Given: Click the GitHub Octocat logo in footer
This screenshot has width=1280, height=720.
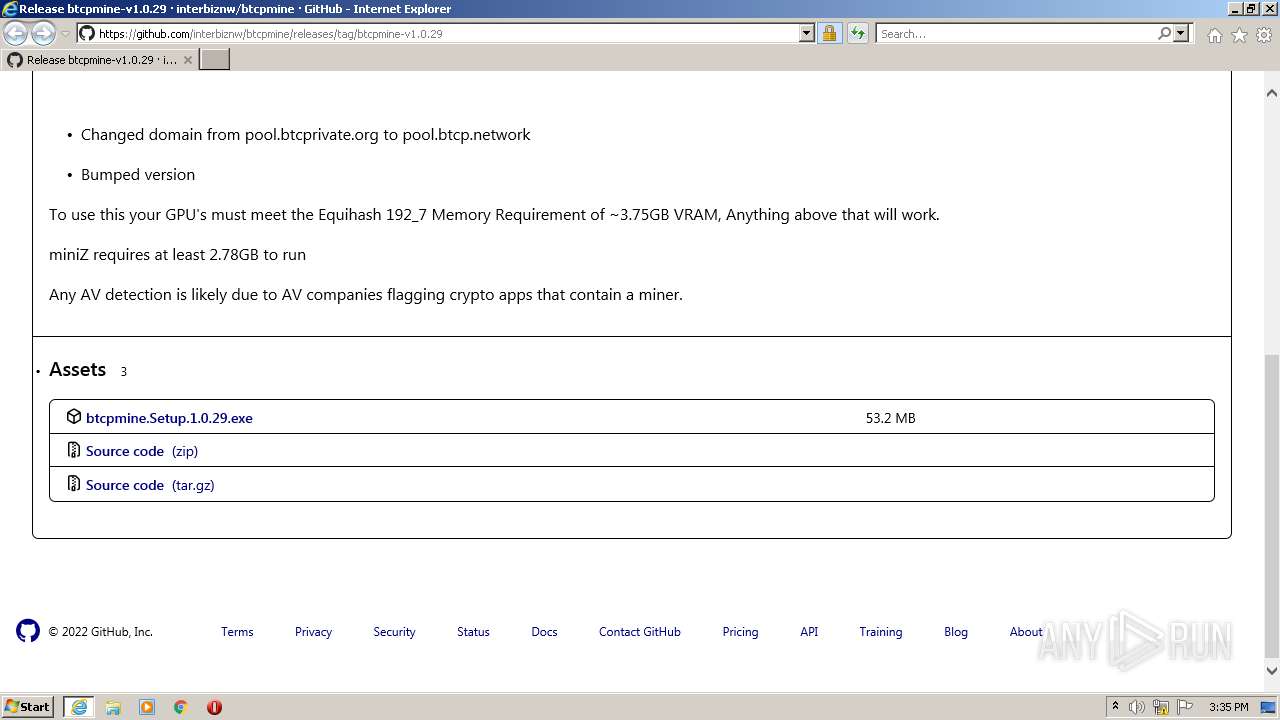Looking at the screenshot, I should coord(28,631).
